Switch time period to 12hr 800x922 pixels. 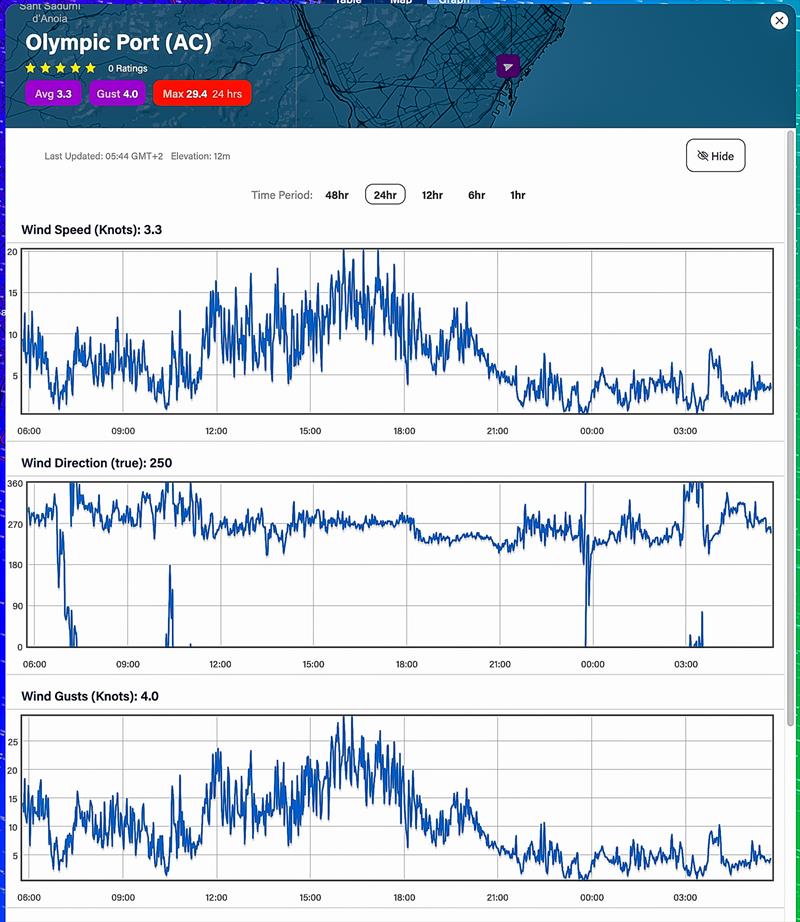[x=432, y=195]
